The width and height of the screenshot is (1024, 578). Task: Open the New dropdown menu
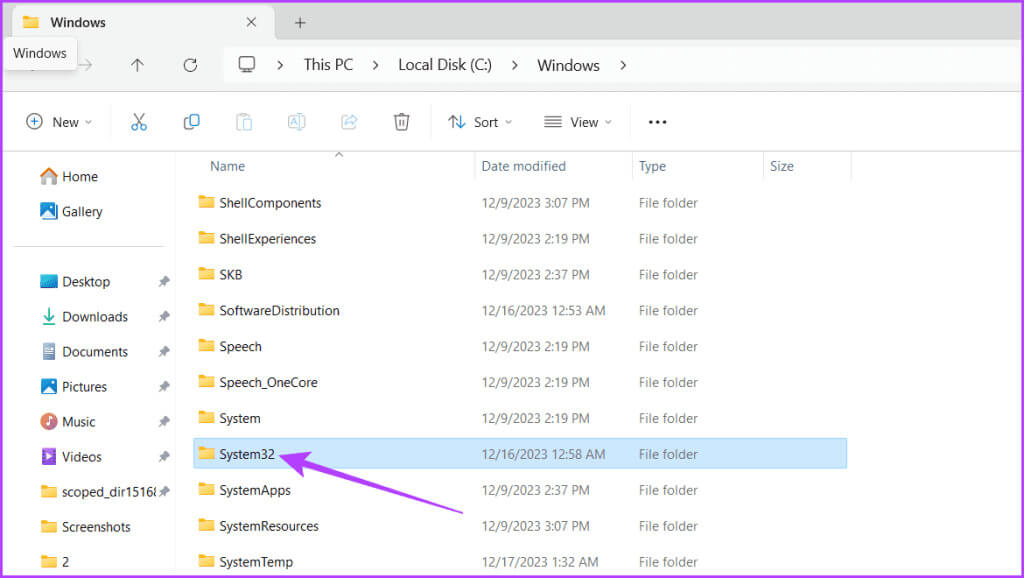pyautogui.click(x=59, y=122)
